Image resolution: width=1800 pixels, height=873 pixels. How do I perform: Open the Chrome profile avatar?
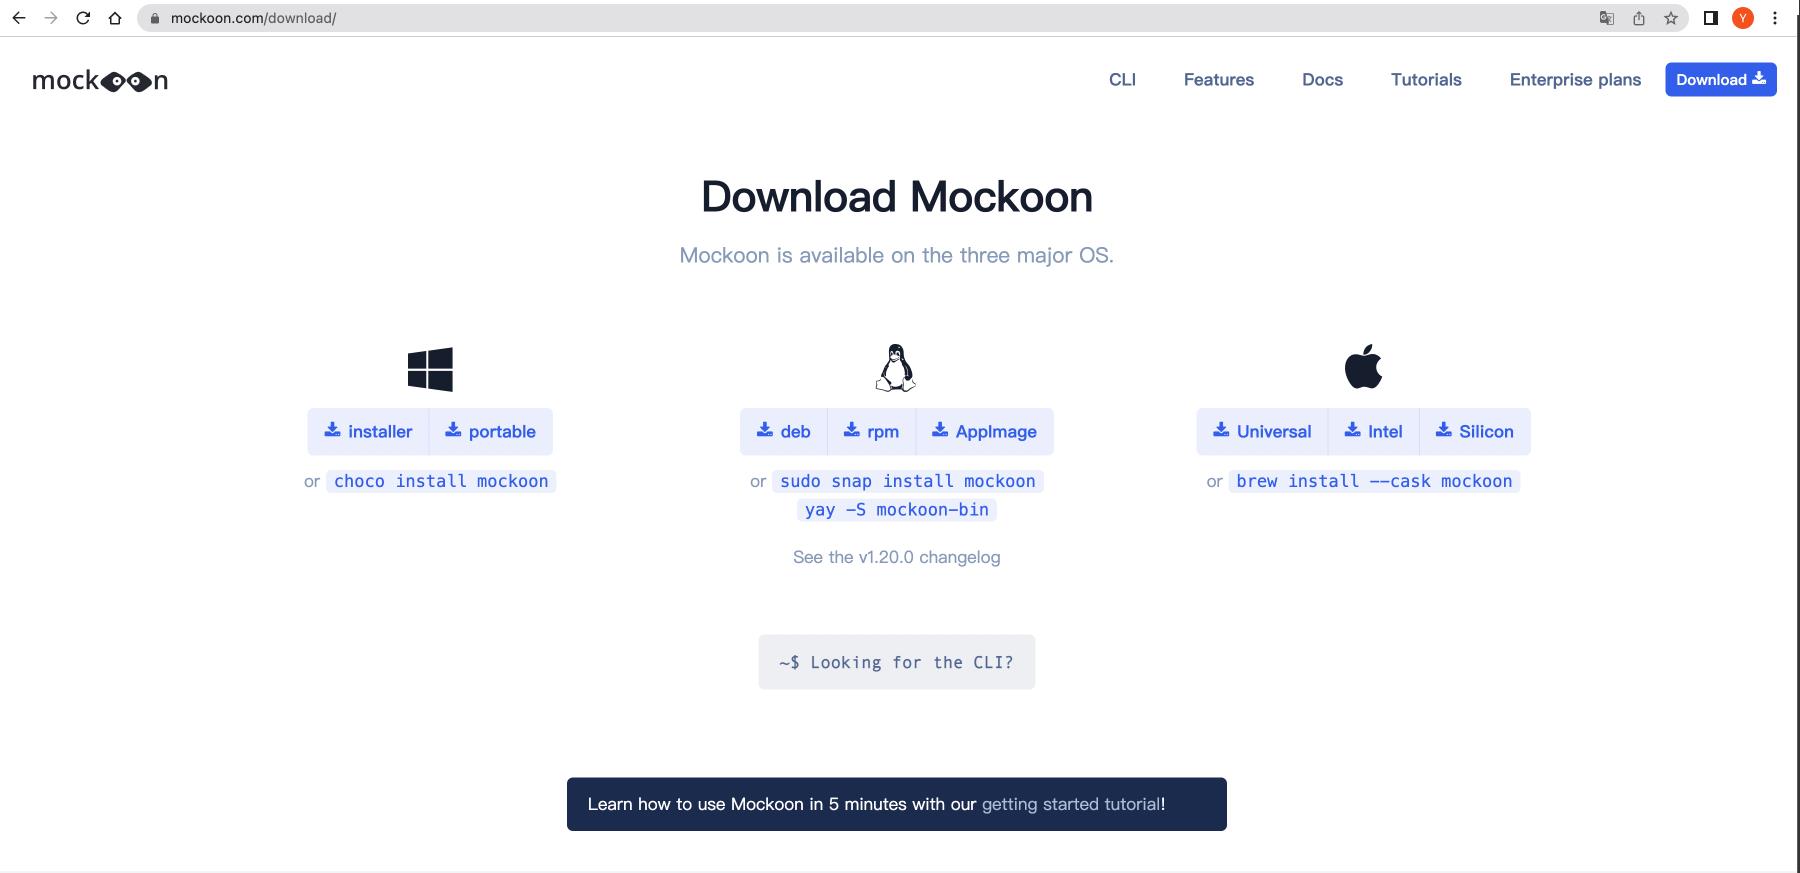tap(1743, 18)
